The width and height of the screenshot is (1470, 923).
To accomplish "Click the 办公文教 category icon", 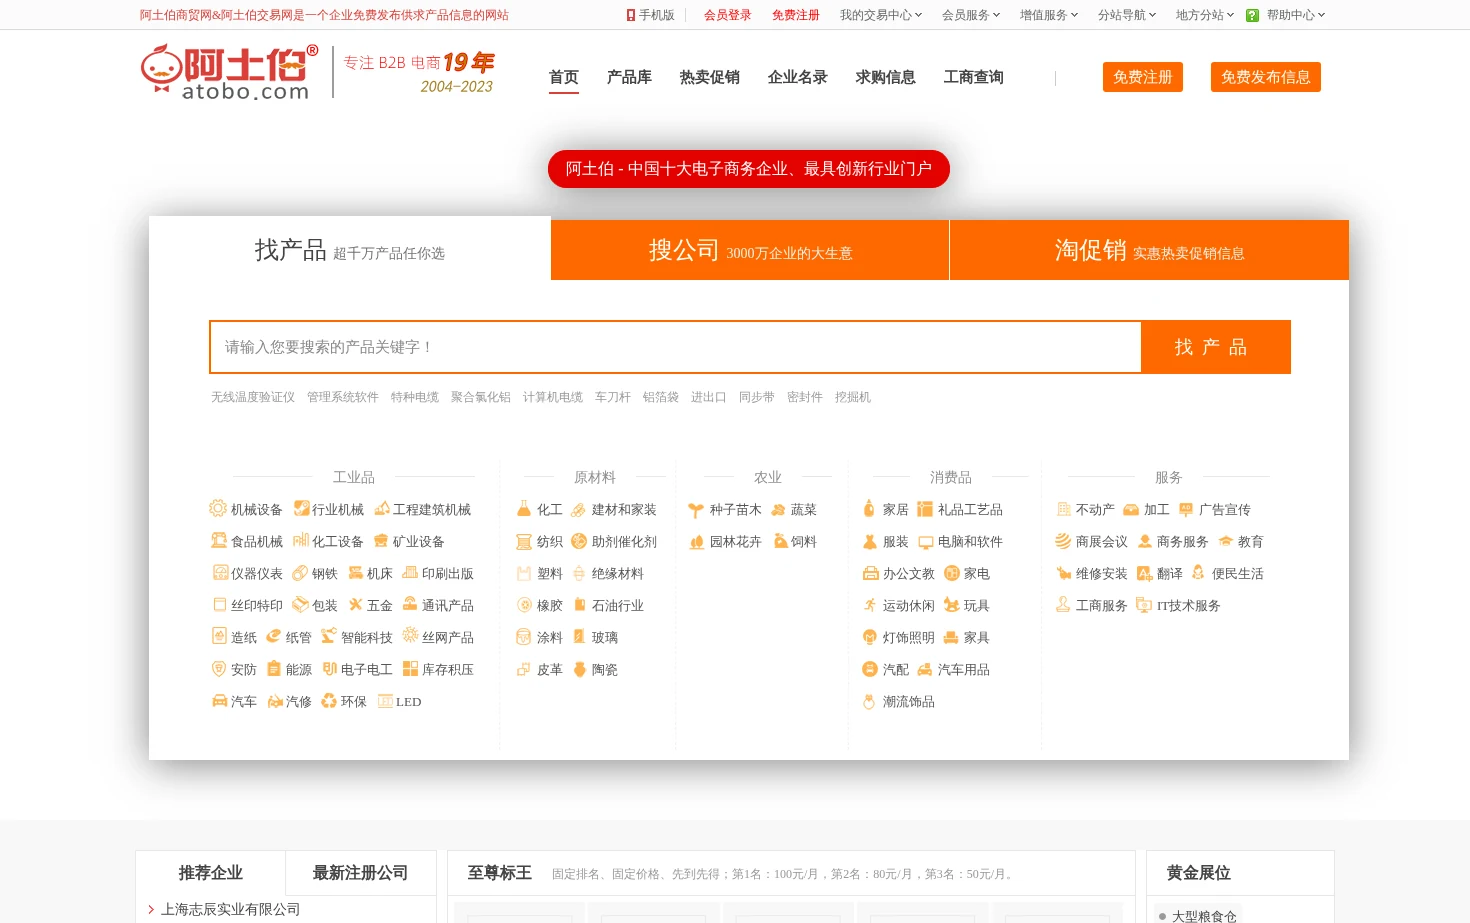I will click(x=870, y=573).
